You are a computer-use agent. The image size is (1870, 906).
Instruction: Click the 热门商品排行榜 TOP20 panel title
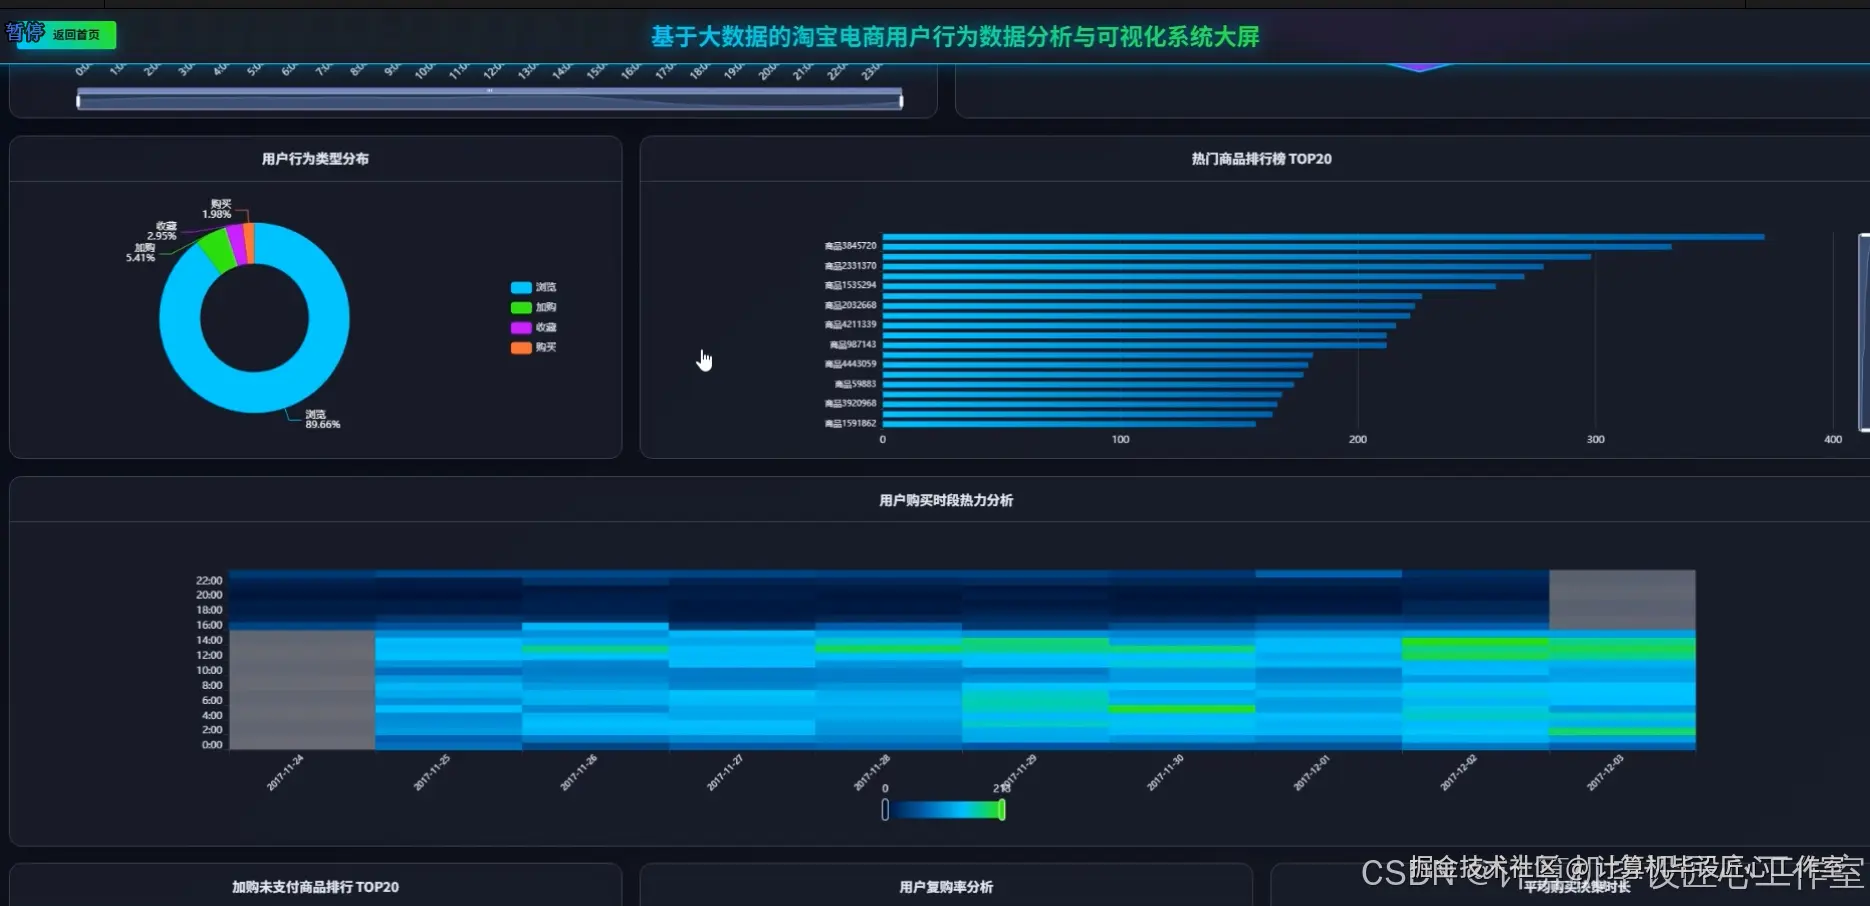(1261, 159)
